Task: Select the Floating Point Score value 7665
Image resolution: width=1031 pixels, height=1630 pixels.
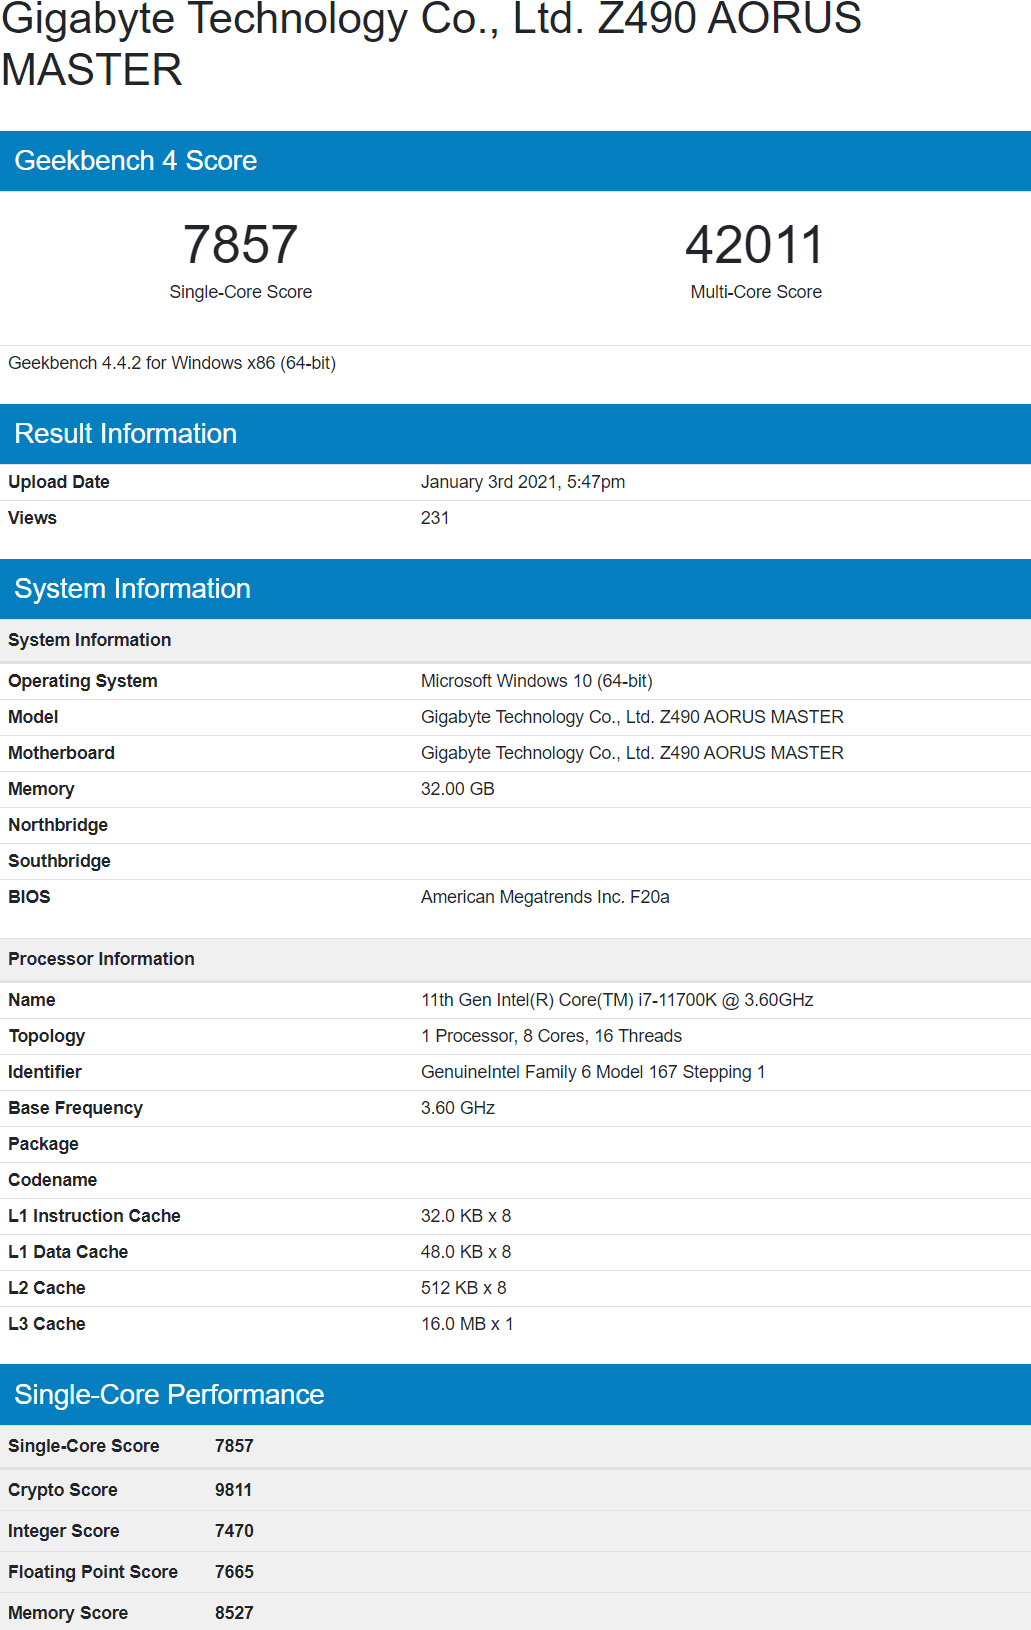Action: tap(234, 1572)
